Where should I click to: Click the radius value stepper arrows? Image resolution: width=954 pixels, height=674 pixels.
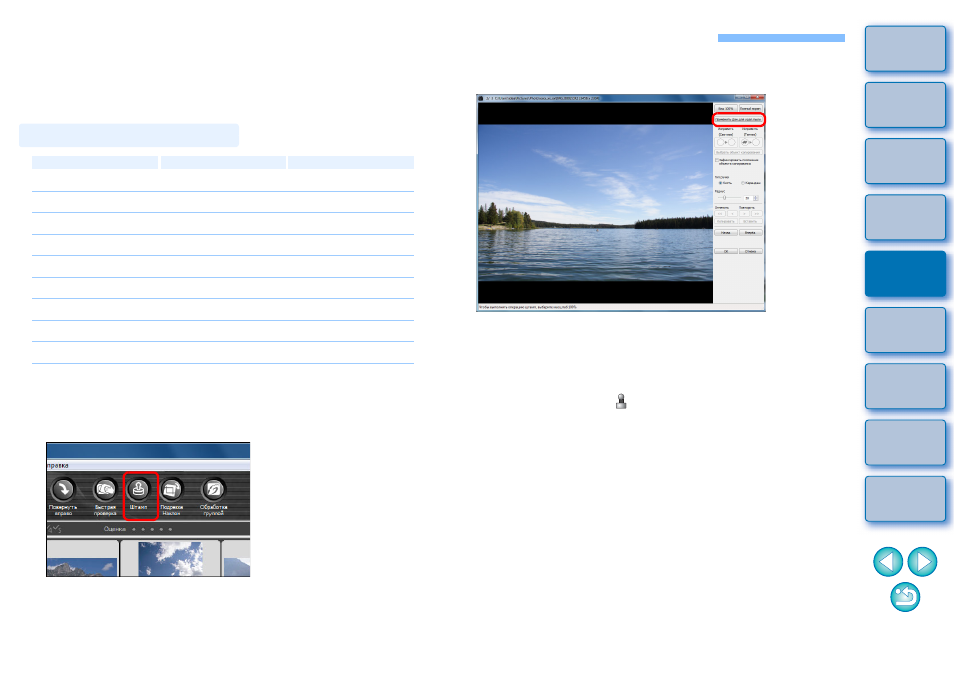coord(756,198)
